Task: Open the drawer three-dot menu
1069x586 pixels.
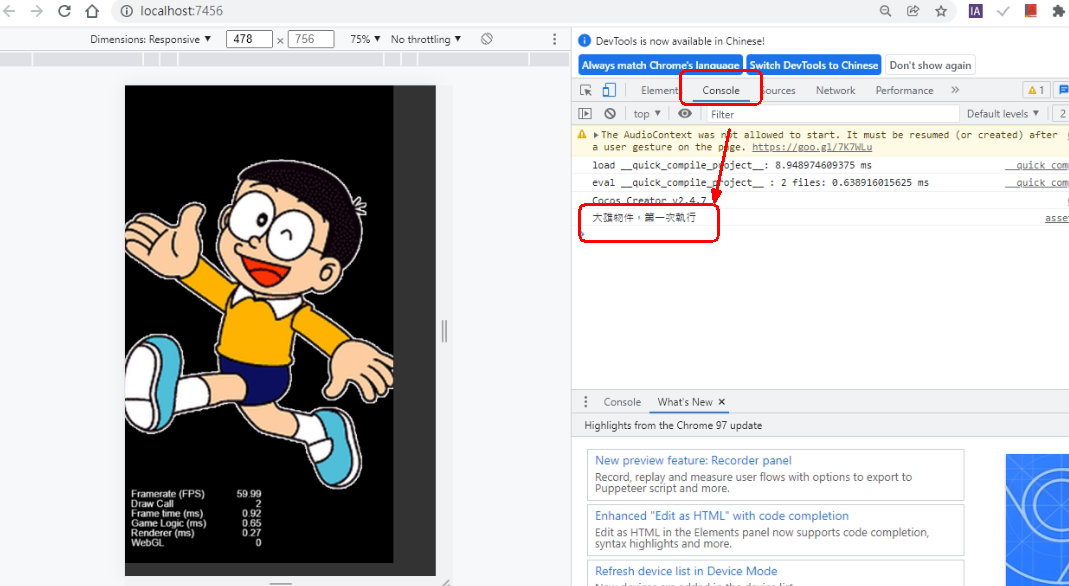Action: (x=585, y=402)
